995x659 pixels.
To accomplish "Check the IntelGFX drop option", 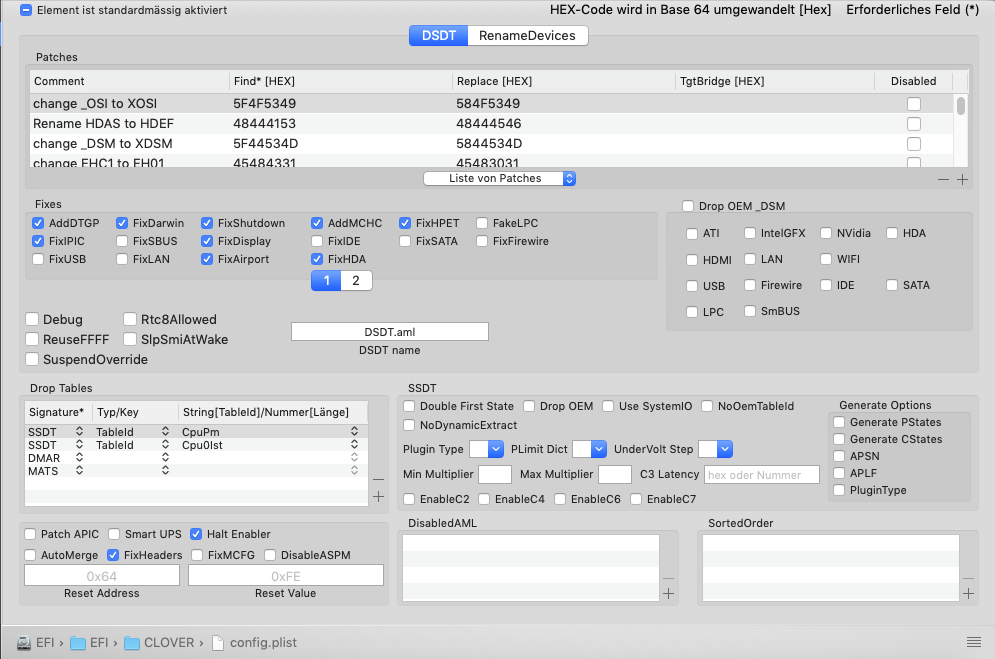I will coord(750,233).
